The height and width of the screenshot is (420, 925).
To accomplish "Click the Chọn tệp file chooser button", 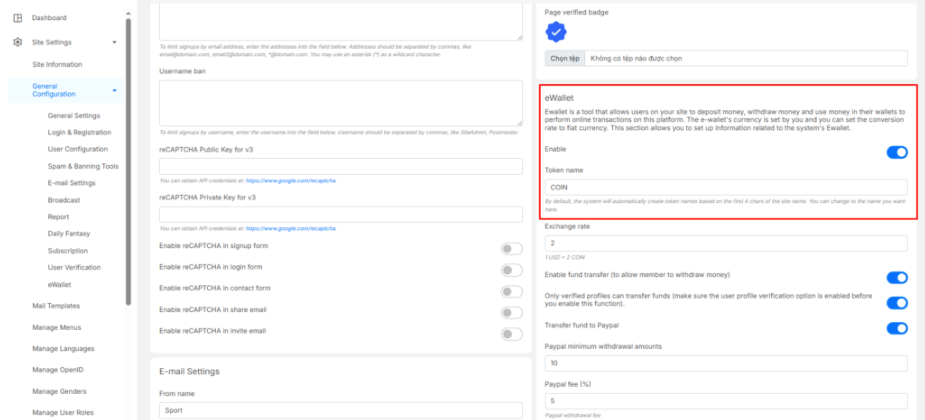I will pyautogui.click(x=564, y=59).
